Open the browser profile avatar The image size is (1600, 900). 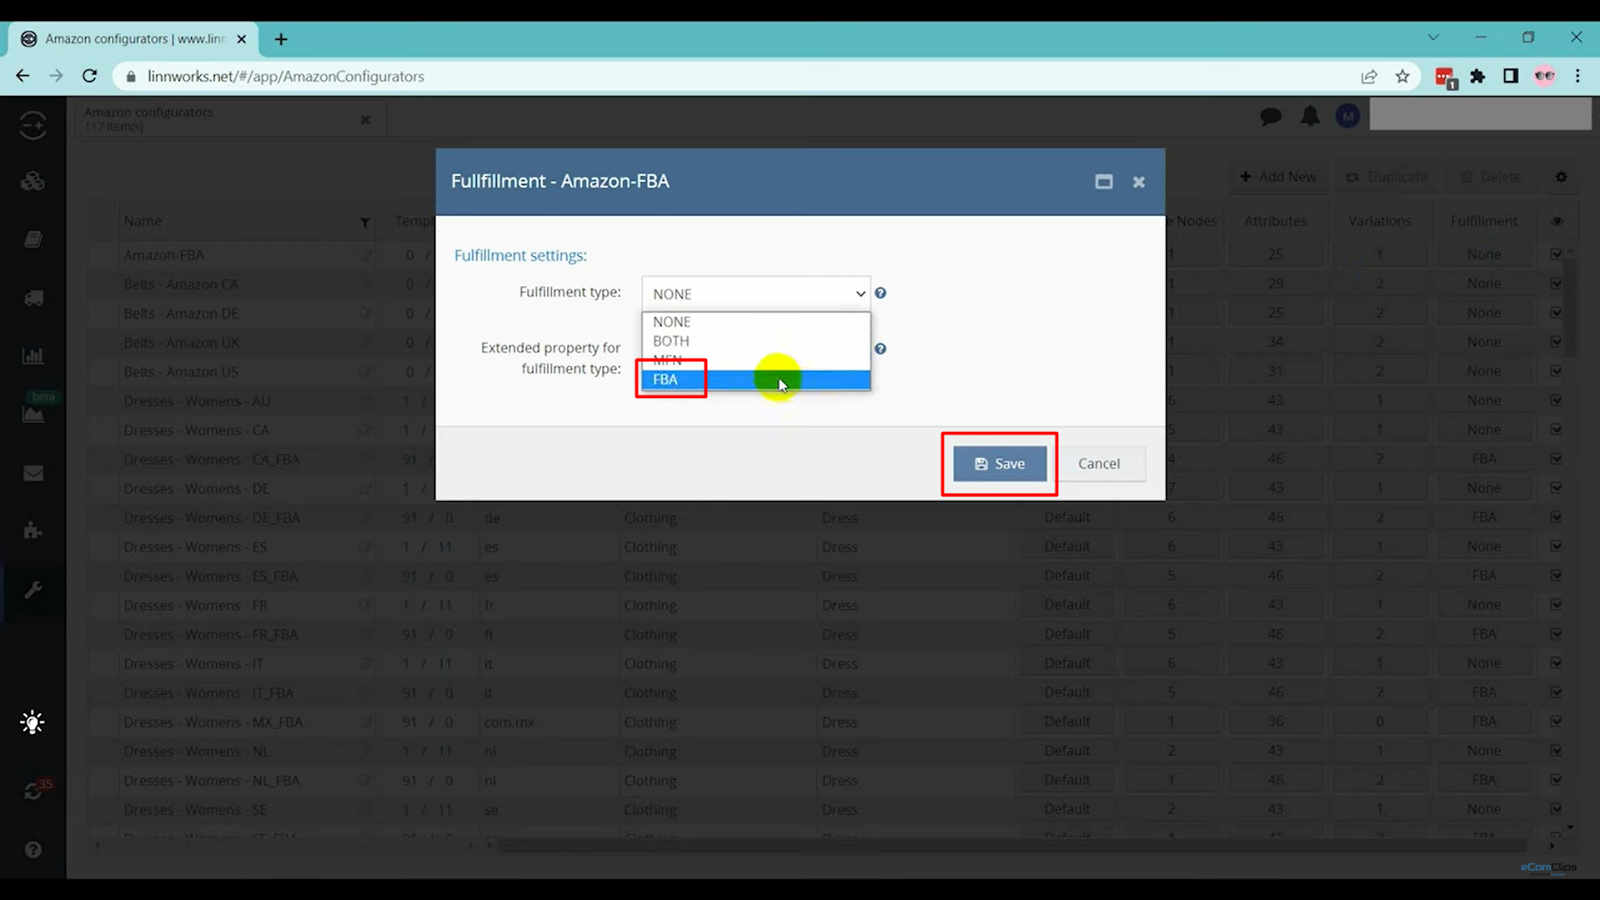(x=1545, y=76)
